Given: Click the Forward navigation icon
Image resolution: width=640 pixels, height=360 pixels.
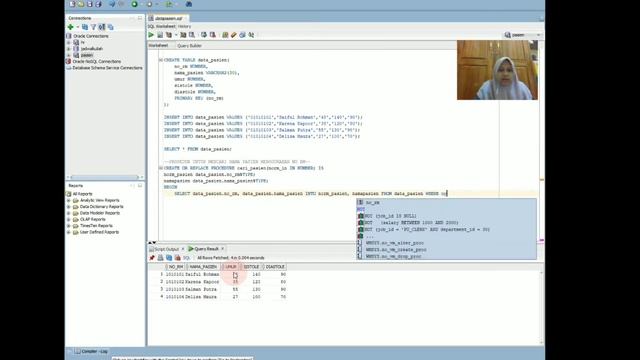Looking at the screenshot, I should pyautogui.click(x=149, y=4).
